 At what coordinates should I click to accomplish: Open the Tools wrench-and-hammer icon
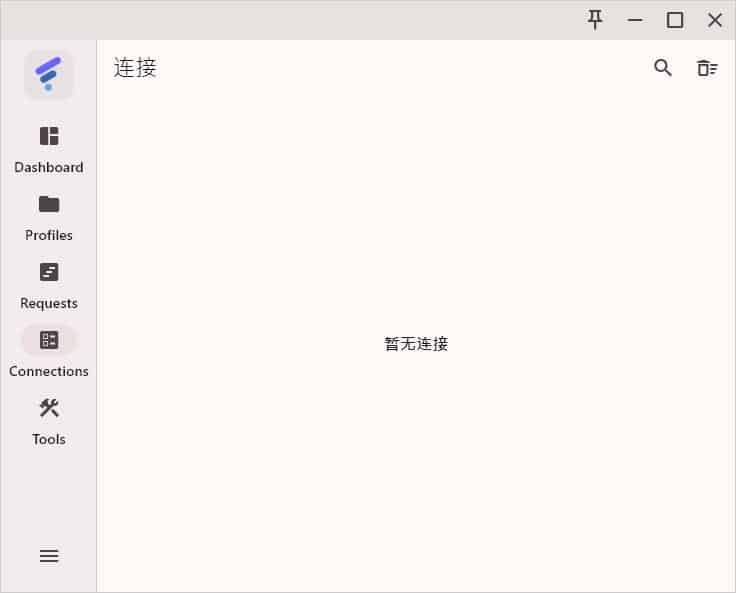pos(49,408)
